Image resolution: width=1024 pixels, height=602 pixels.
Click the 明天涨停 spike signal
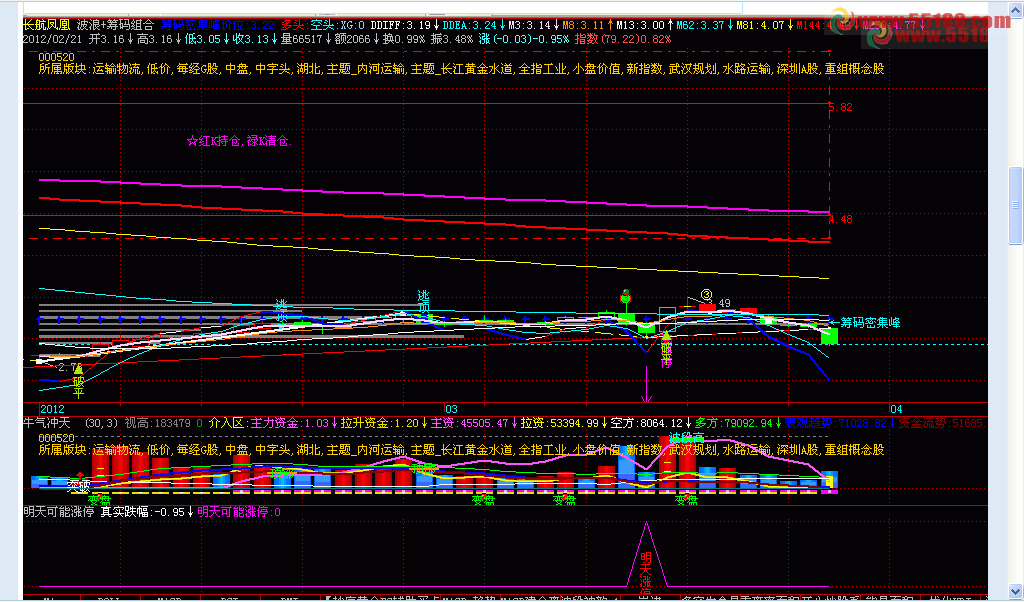coord(646,571)
